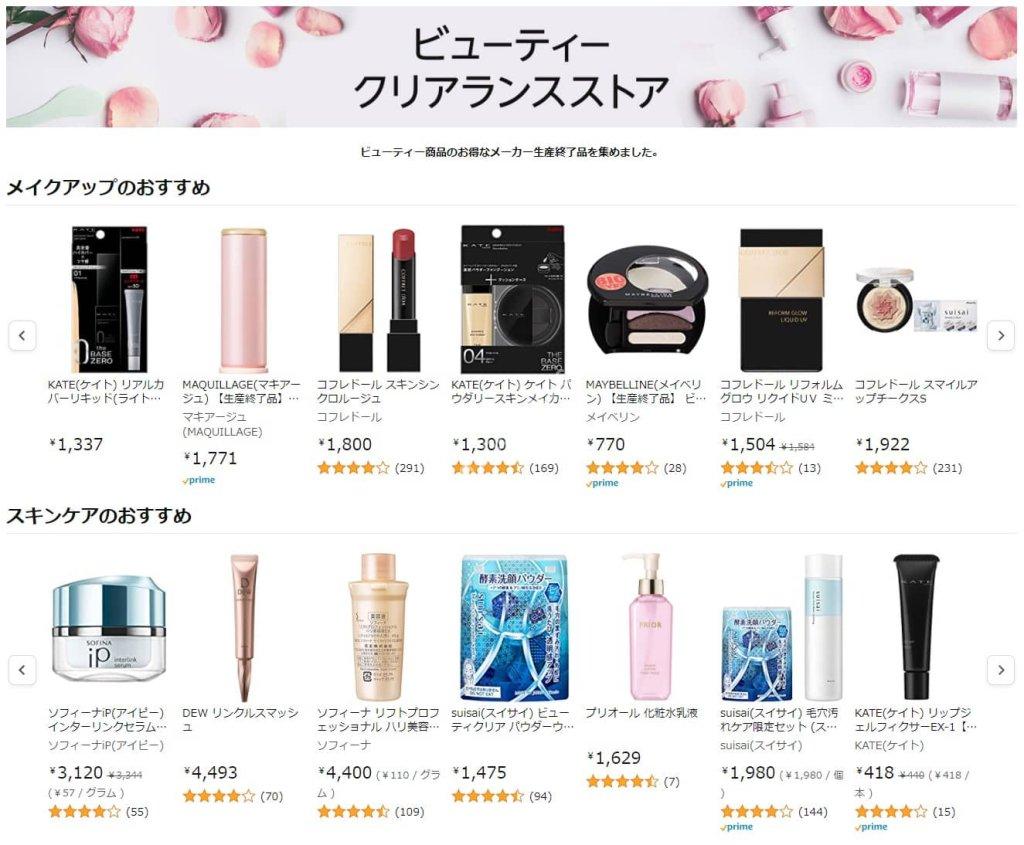Screen dimensions: 1024x845
Task: Show next makeup carousel items
Action: click(x=1000, y=336)
